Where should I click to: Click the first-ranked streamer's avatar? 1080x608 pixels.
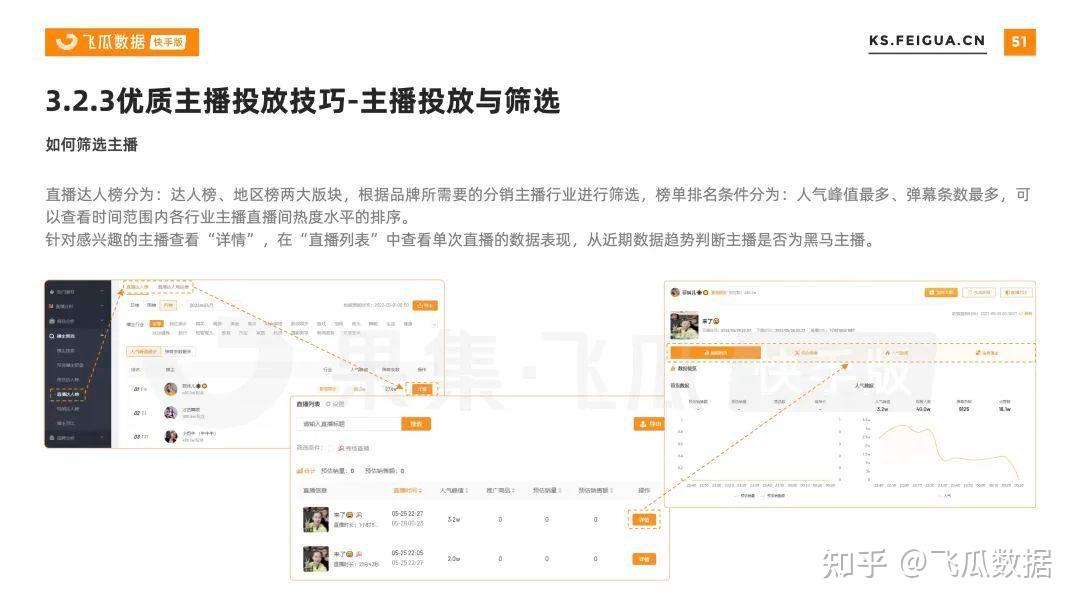(171, 387)
